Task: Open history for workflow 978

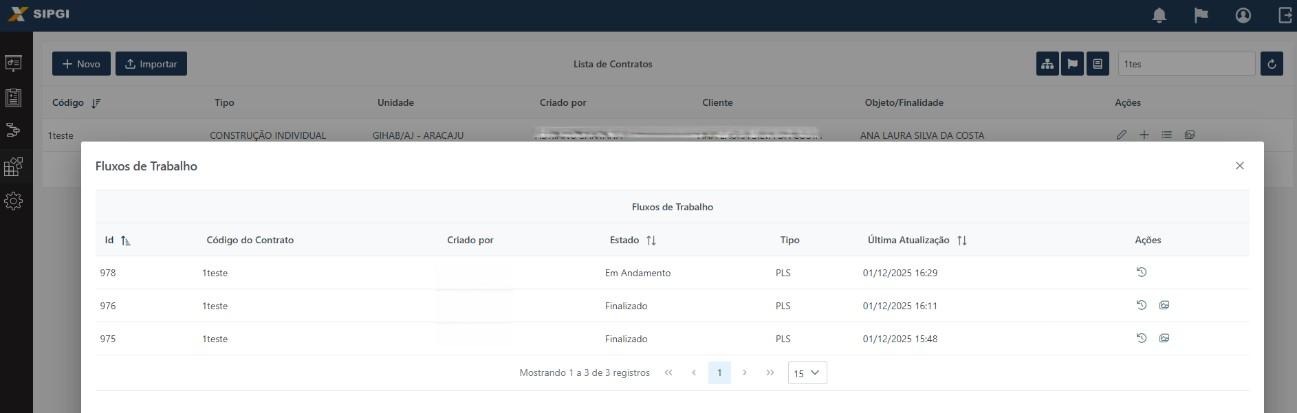Action: (x=1141, y=272)
